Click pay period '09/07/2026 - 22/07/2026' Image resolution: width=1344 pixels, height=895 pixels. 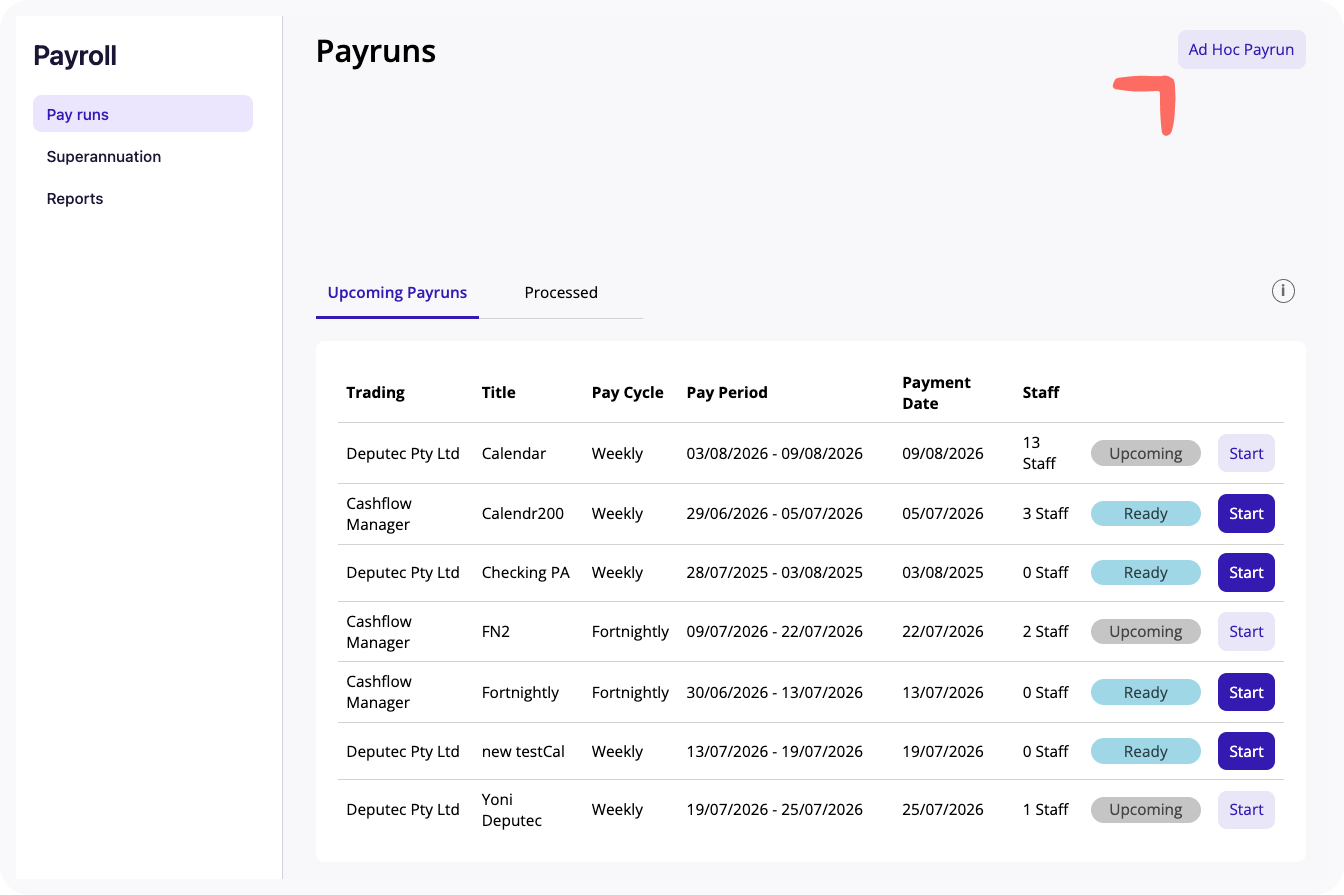tap(774, 631)
